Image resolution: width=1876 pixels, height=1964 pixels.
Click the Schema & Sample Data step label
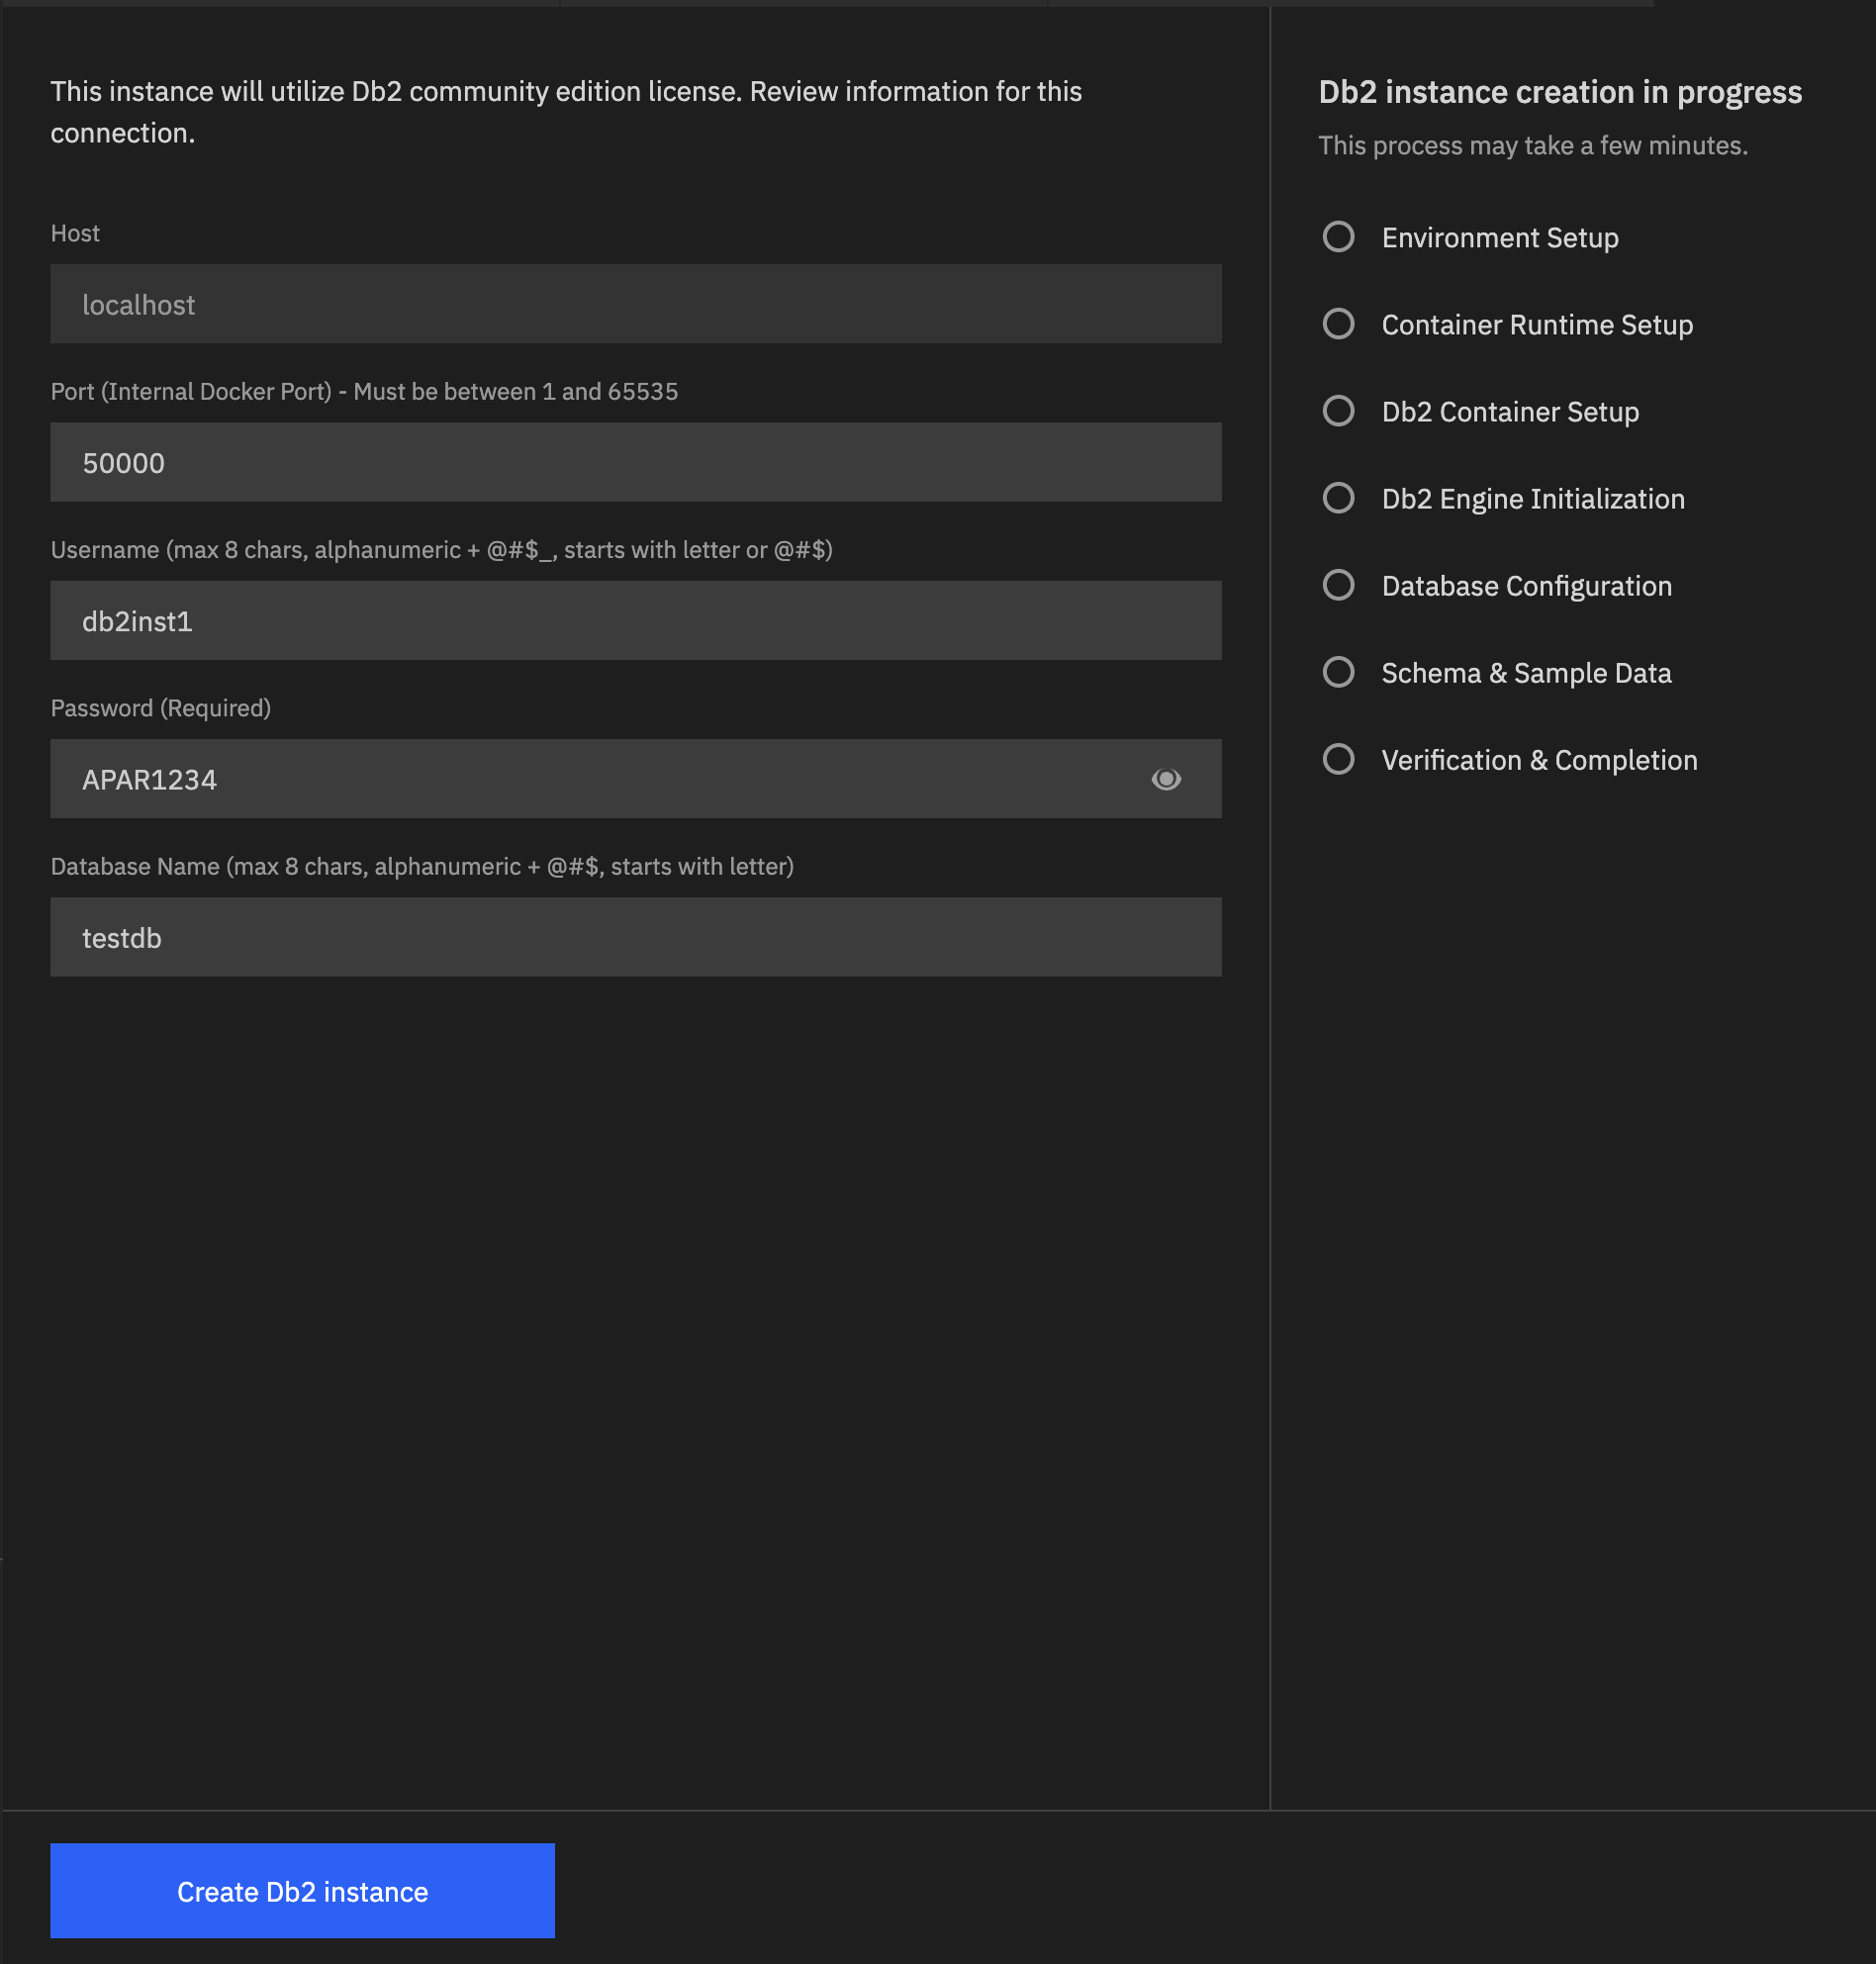(x=1526, y=672)
